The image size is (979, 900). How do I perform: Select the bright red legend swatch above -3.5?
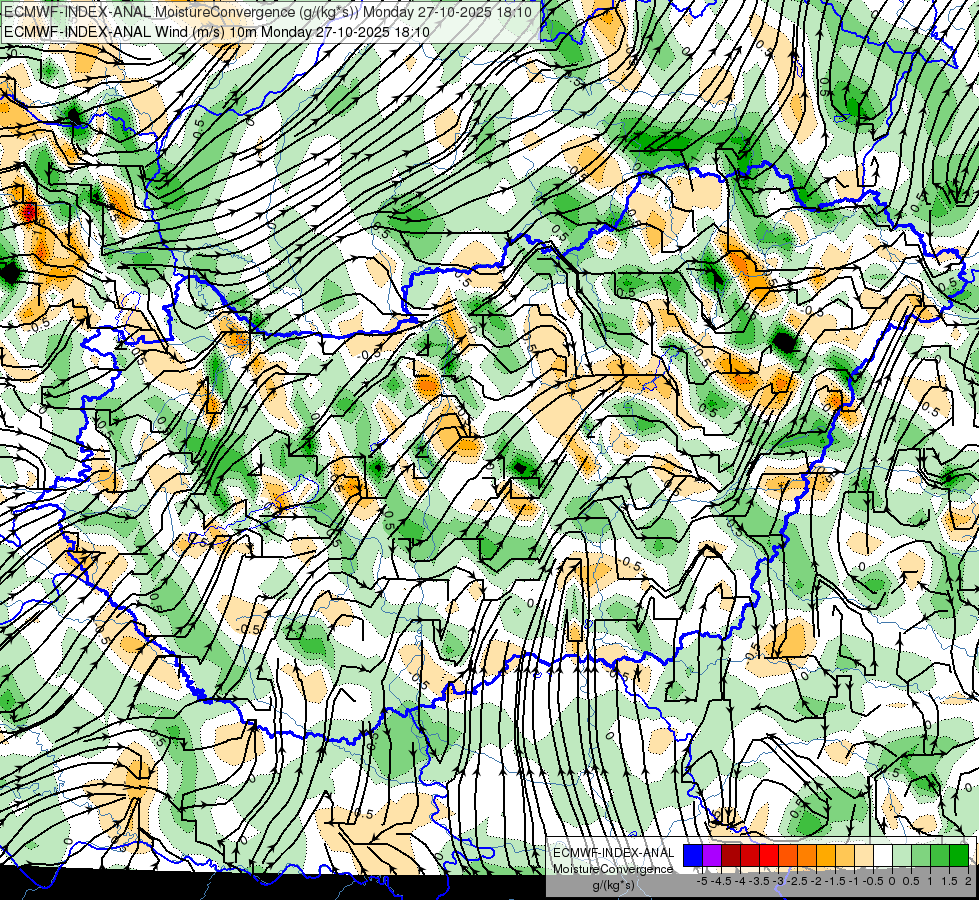pos(769,855)
